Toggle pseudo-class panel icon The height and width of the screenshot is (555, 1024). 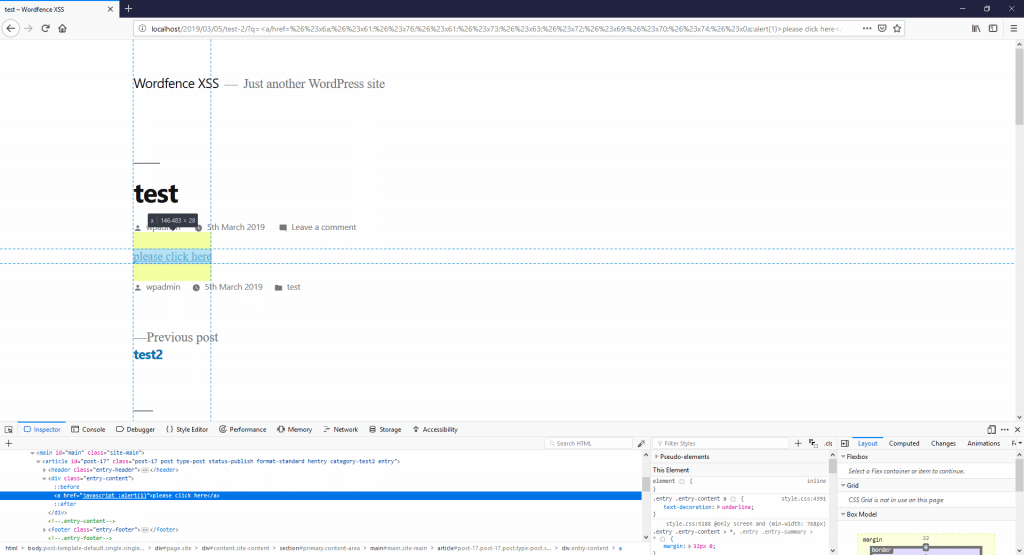click(x=813, y=443)
